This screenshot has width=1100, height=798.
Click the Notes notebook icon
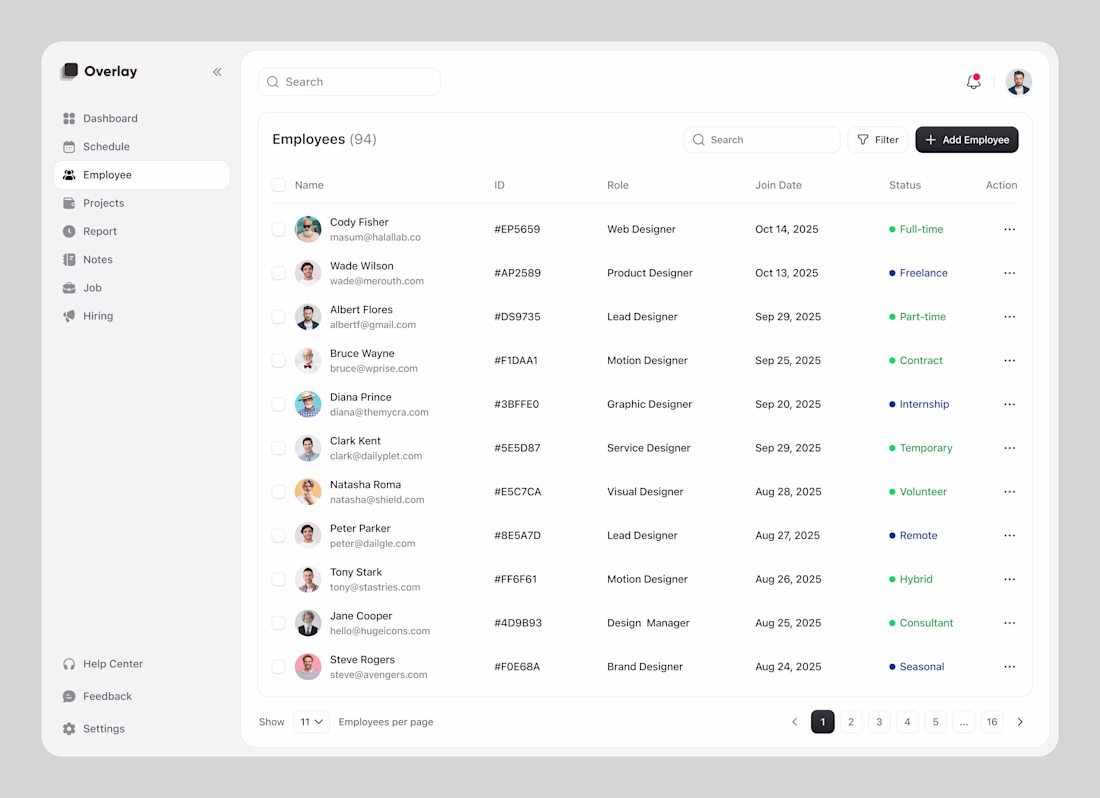pos(69,259)
